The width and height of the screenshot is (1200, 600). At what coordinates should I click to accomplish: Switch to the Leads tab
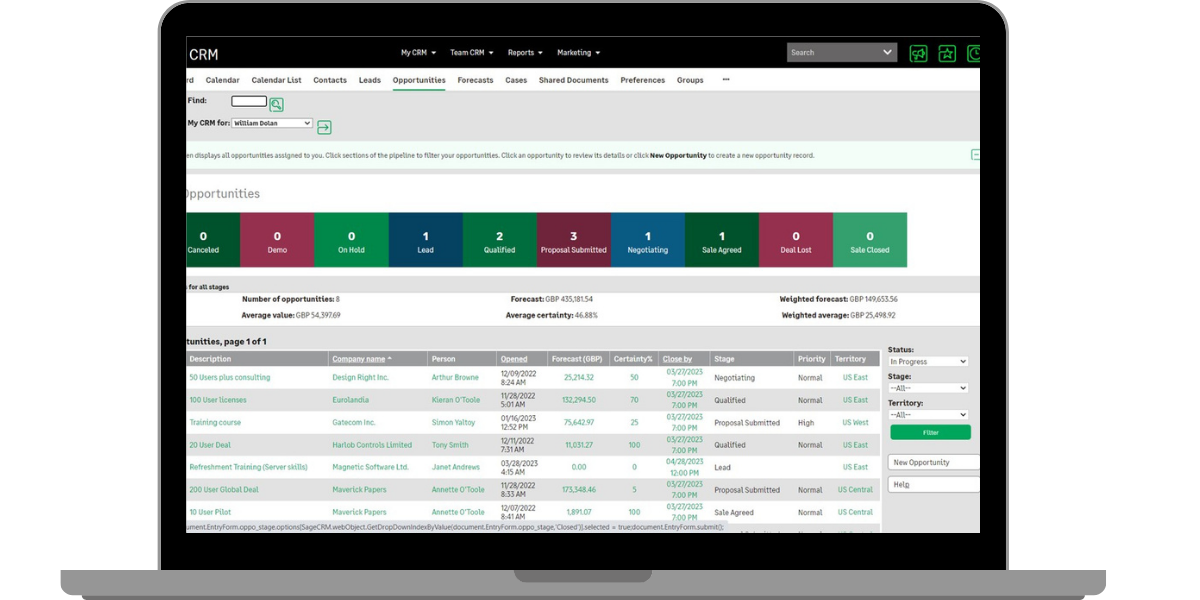coord(370,80)
